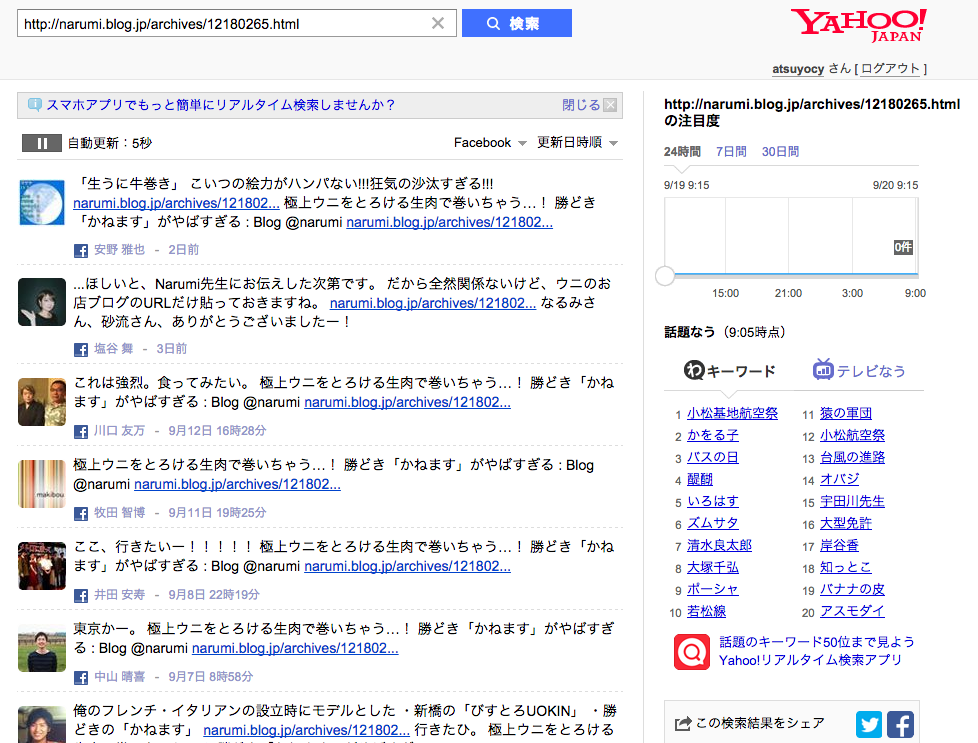Open trending keyword かをる子
This screenshot has height=743, width=978.
coord(713,435)
